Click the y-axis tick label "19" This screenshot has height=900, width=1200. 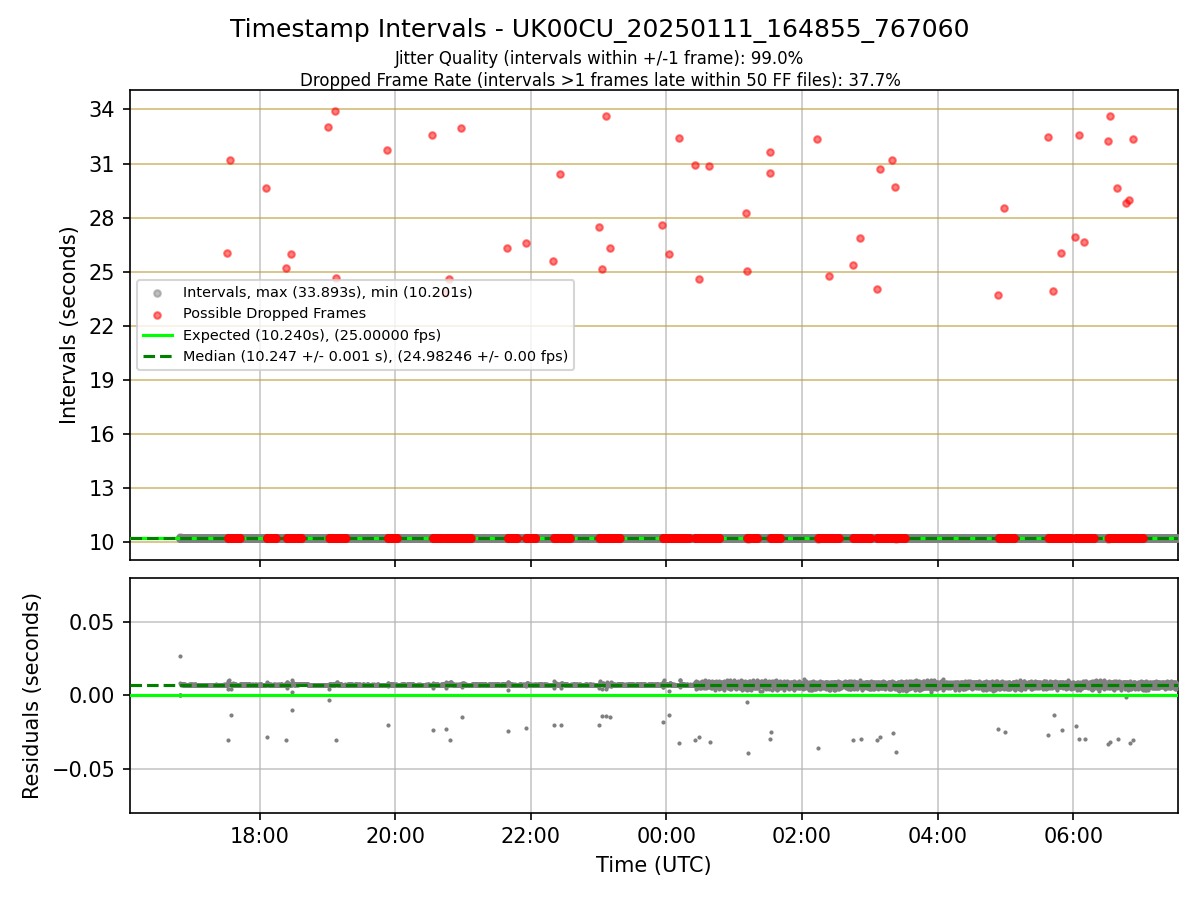[104, 380]
